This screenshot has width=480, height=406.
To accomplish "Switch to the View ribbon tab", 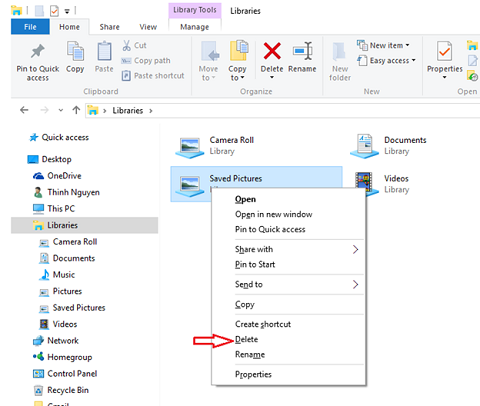I will (x=148, y=27).
